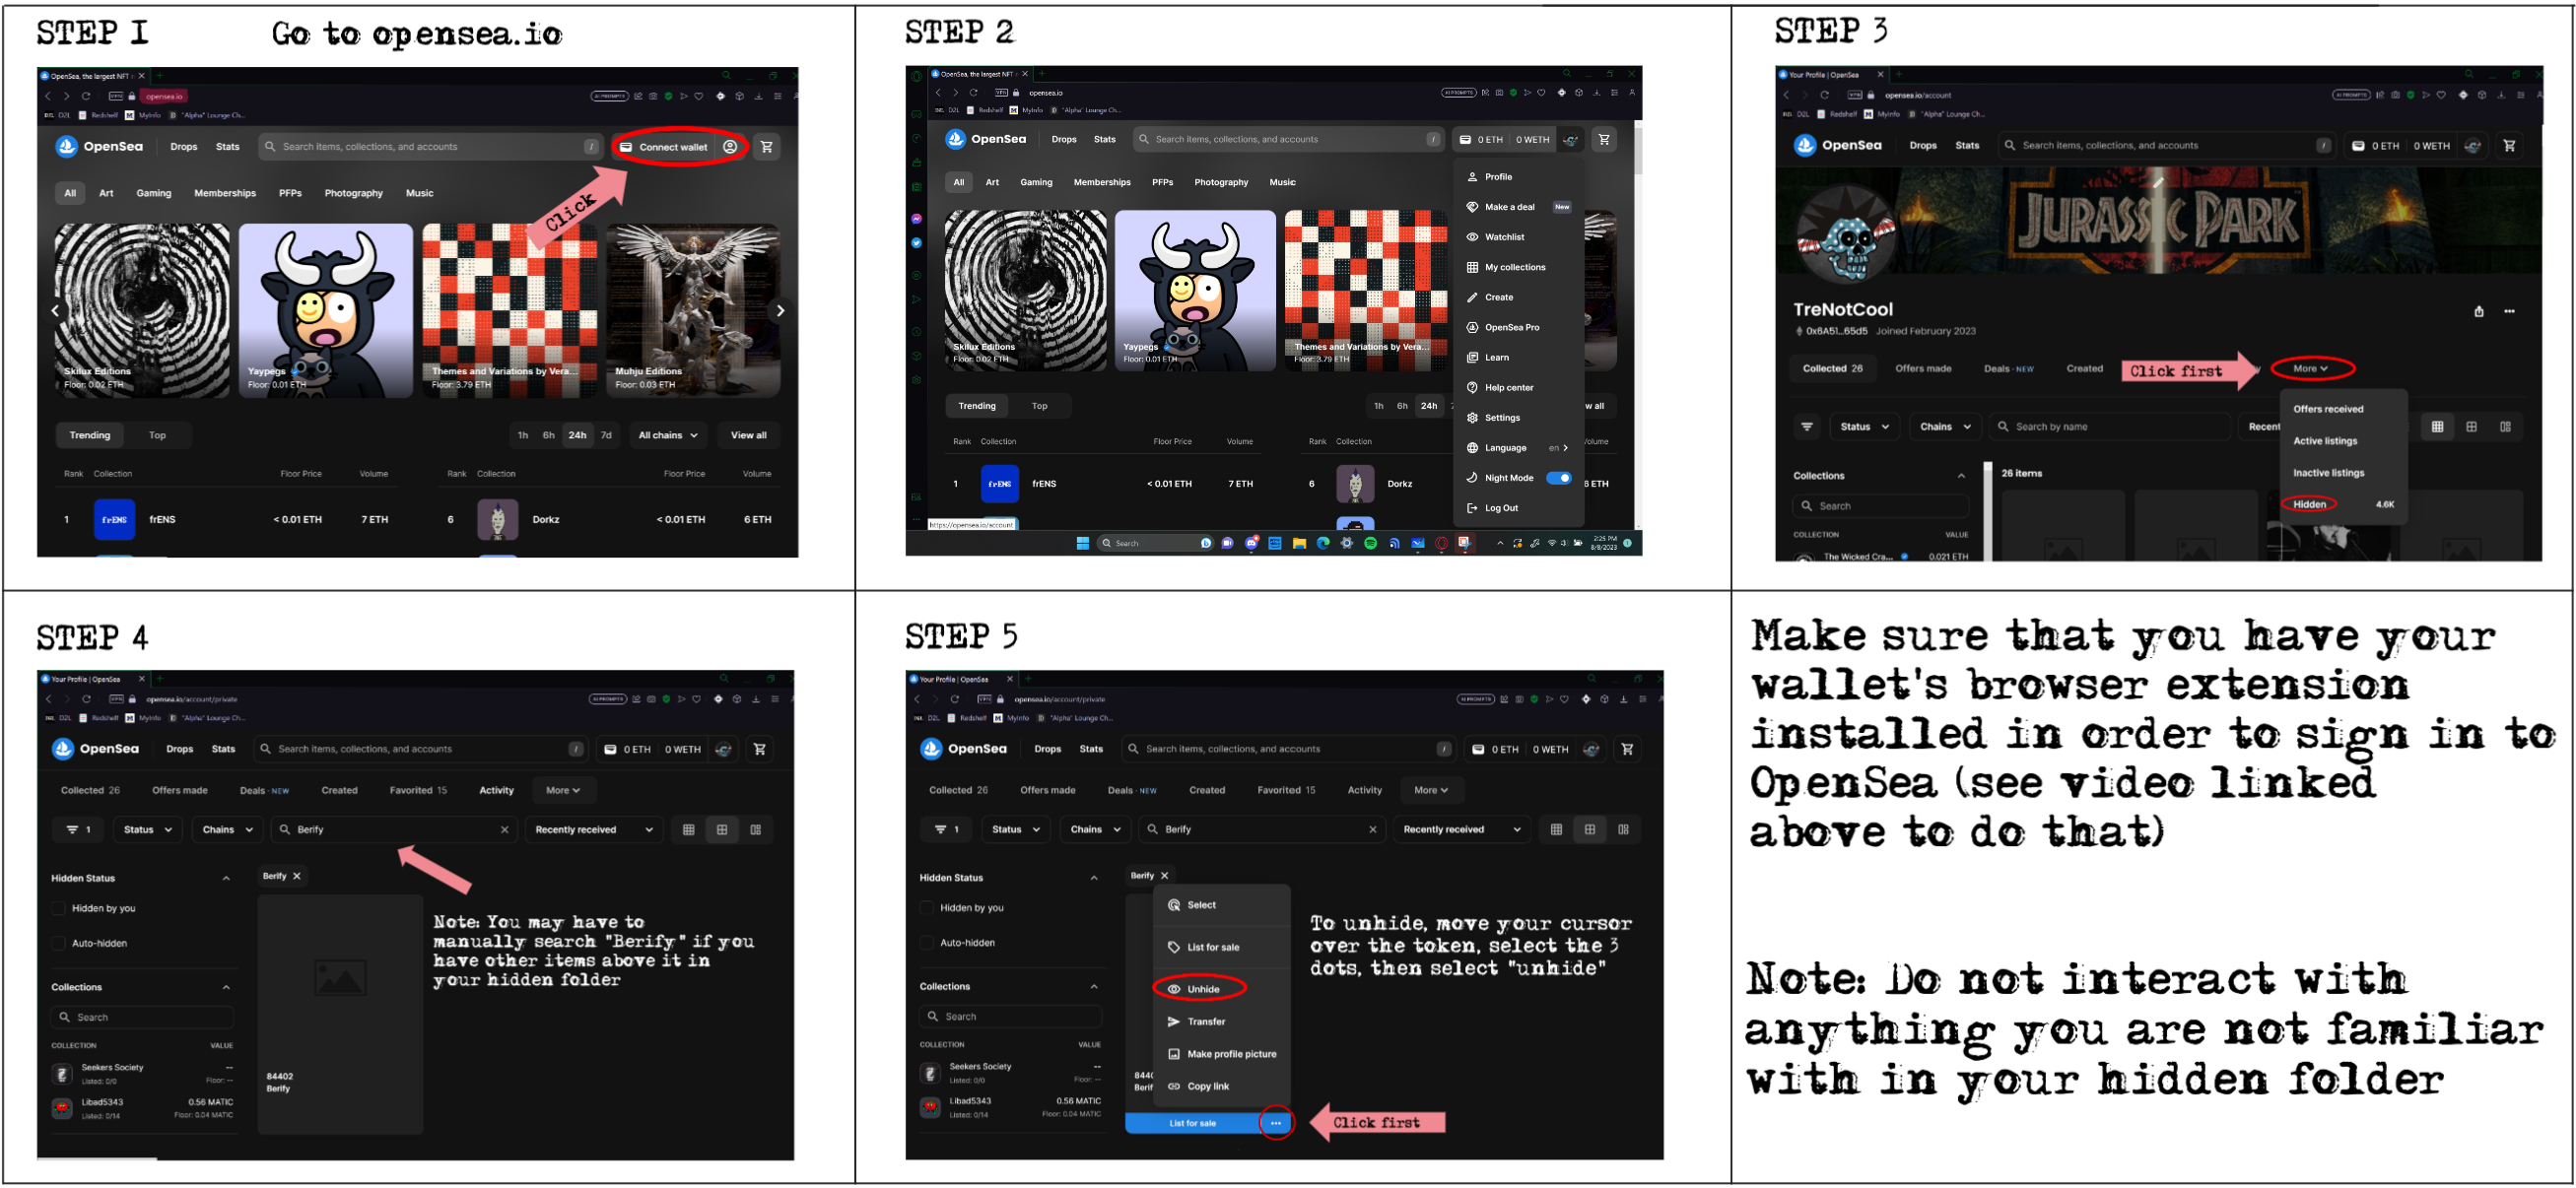Click filter icon in Step 3 toolbar
This screenshot has width=2576, height=1188.
point(1806,427)
